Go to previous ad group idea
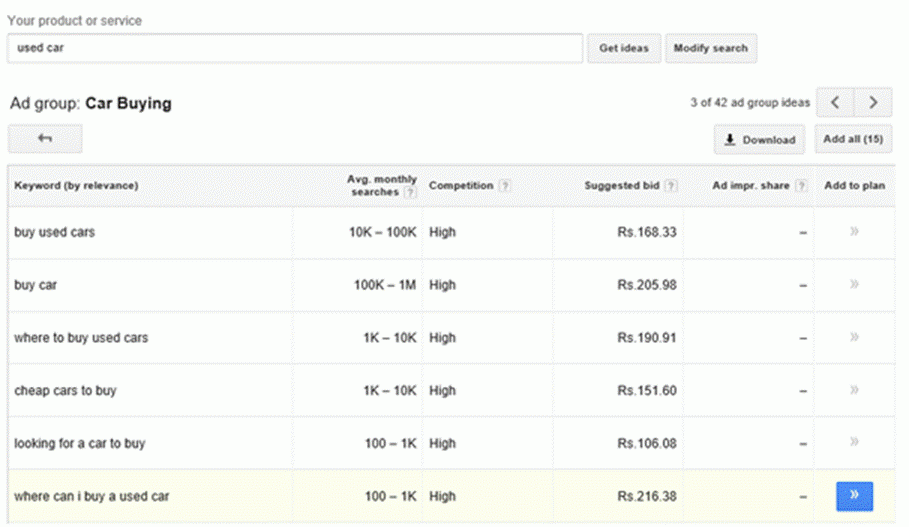The width and height of the screenshot is (909, 527). tap(835, 103)
